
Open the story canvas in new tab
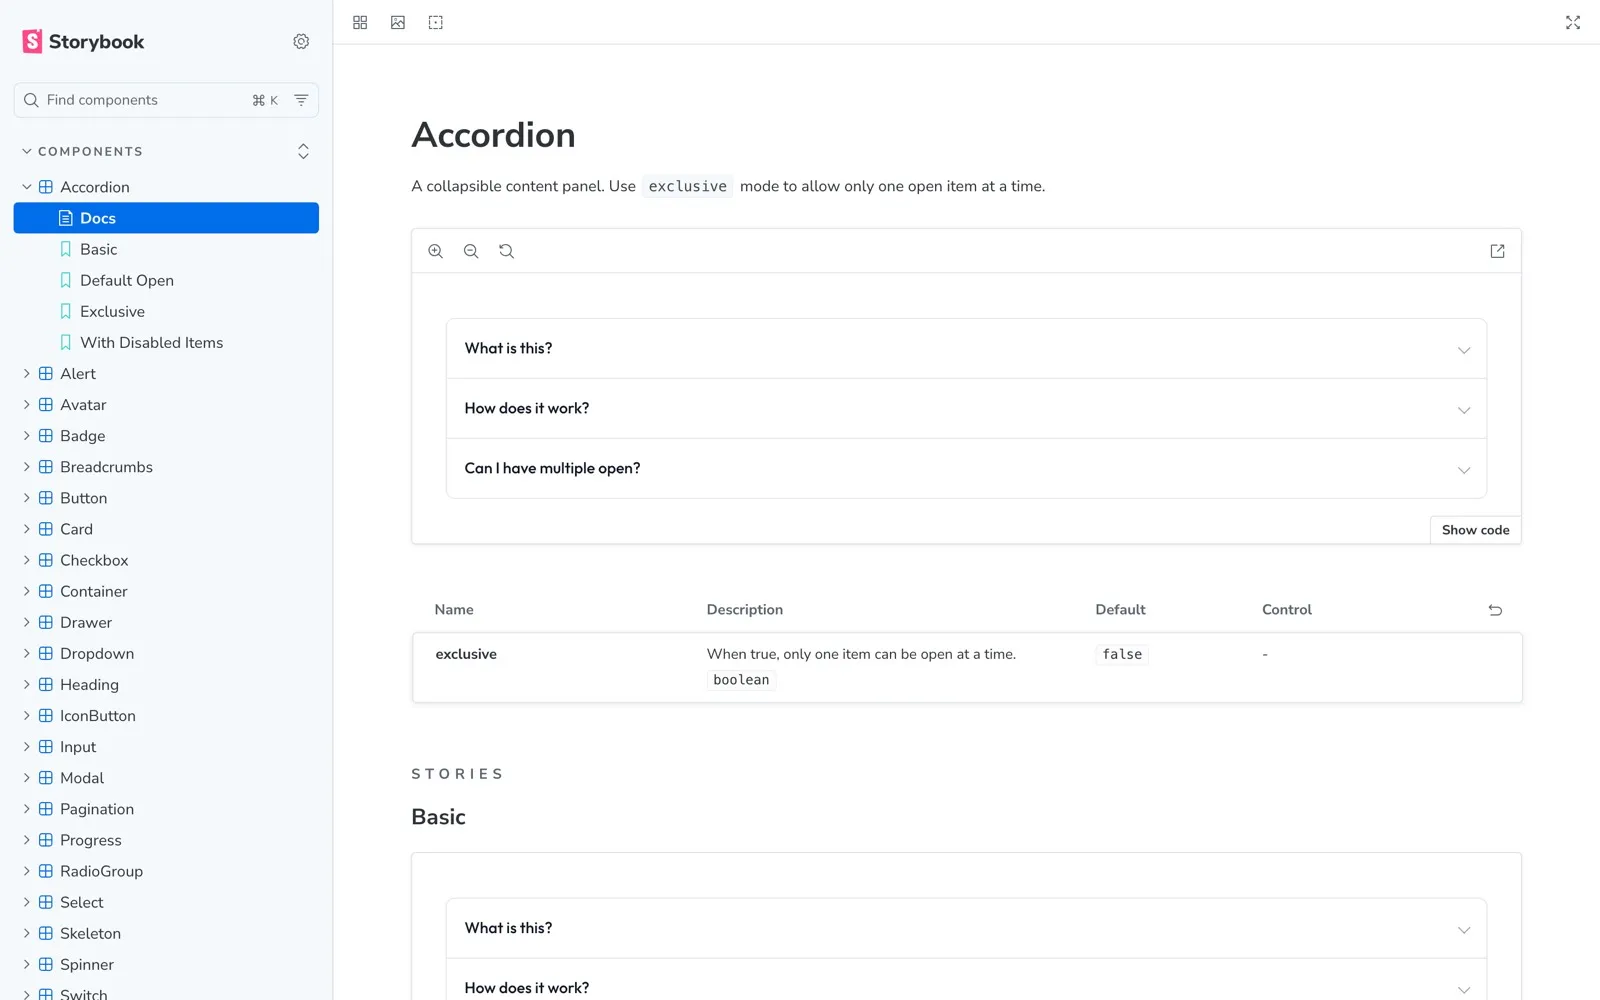tap(1497, 251)
